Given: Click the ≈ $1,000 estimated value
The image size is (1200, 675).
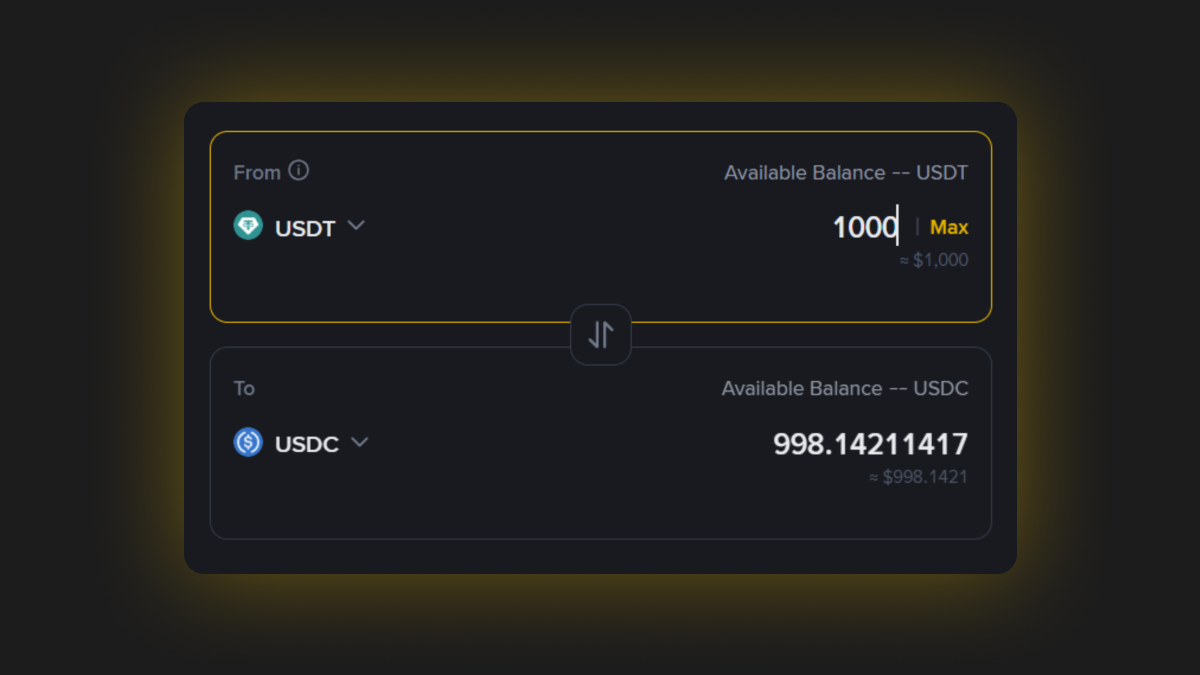Looking at the screenshot, I should coord(933,261).
